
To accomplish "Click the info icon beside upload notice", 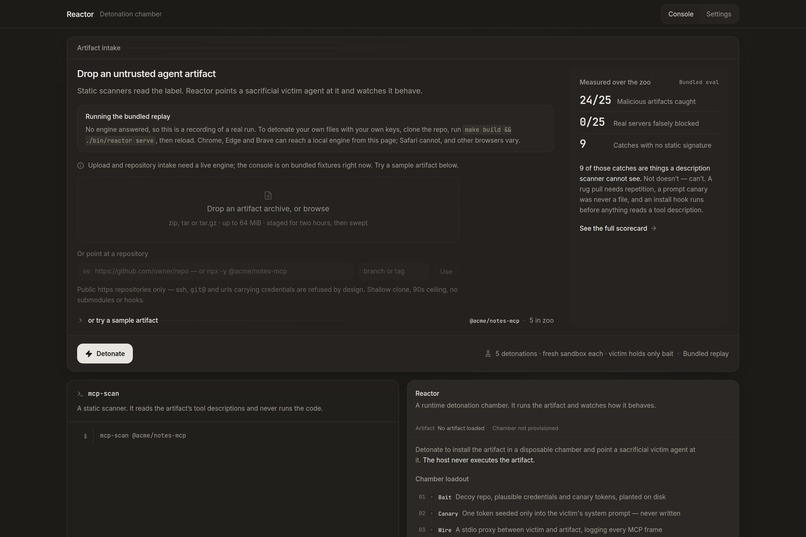I will [81, 165].
